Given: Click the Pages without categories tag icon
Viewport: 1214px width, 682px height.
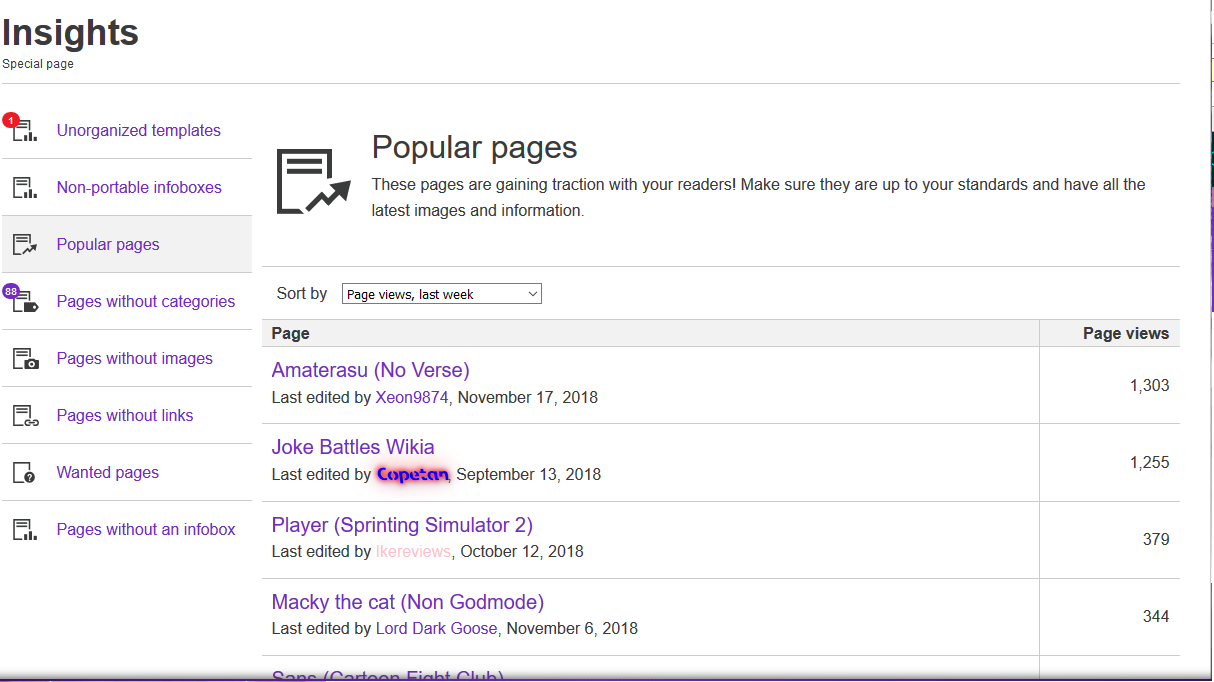Looking at the screenshot, I should [x=24, y=302].
